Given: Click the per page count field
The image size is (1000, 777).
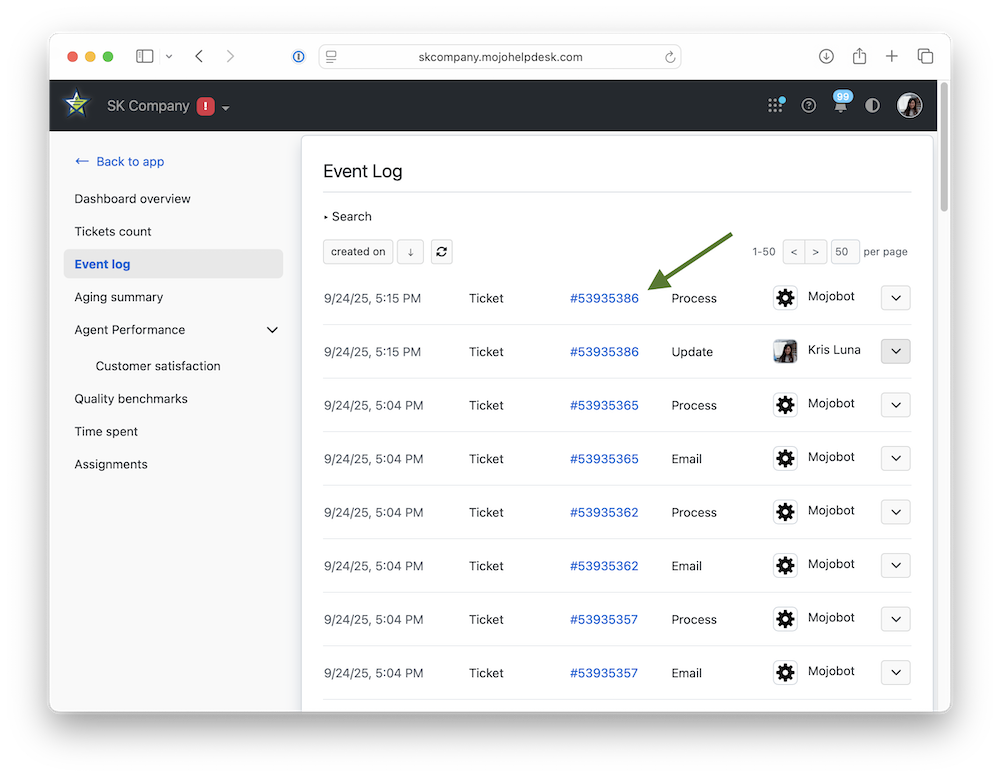Looking at the screenshot, I should pyautogui.click(x=844, y=252).
